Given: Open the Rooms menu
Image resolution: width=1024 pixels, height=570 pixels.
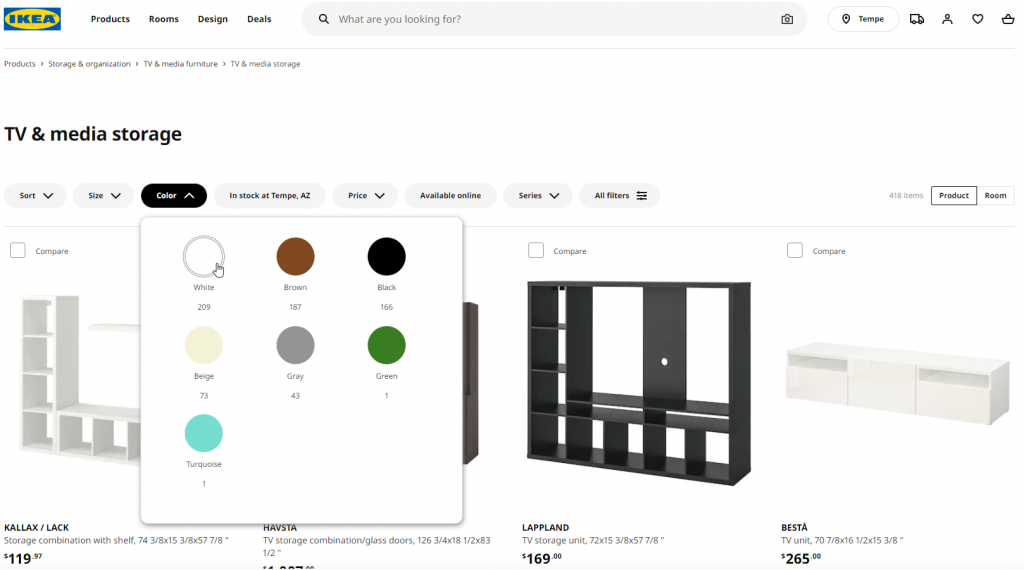Looking at the screenshot, I should pyautogui.click(x=163, y=19).
